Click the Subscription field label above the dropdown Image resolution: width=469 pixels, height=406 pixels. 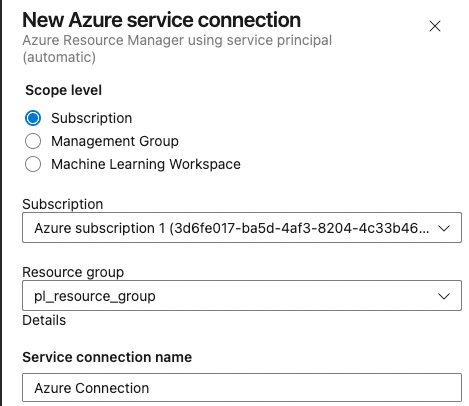pos(63,204)
